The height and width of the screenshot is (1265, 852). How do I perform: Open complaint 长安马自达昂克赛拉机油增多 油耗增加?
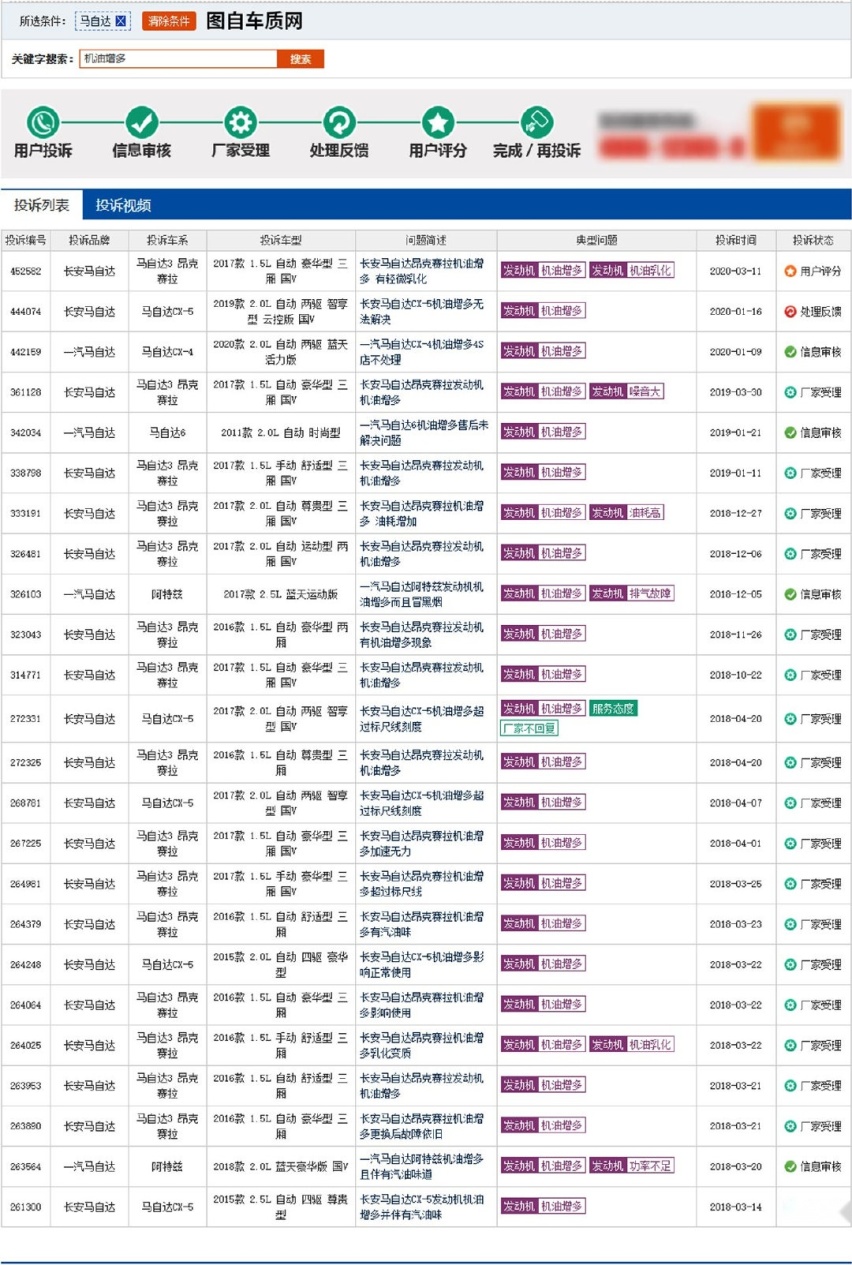(x=421, y=513)
